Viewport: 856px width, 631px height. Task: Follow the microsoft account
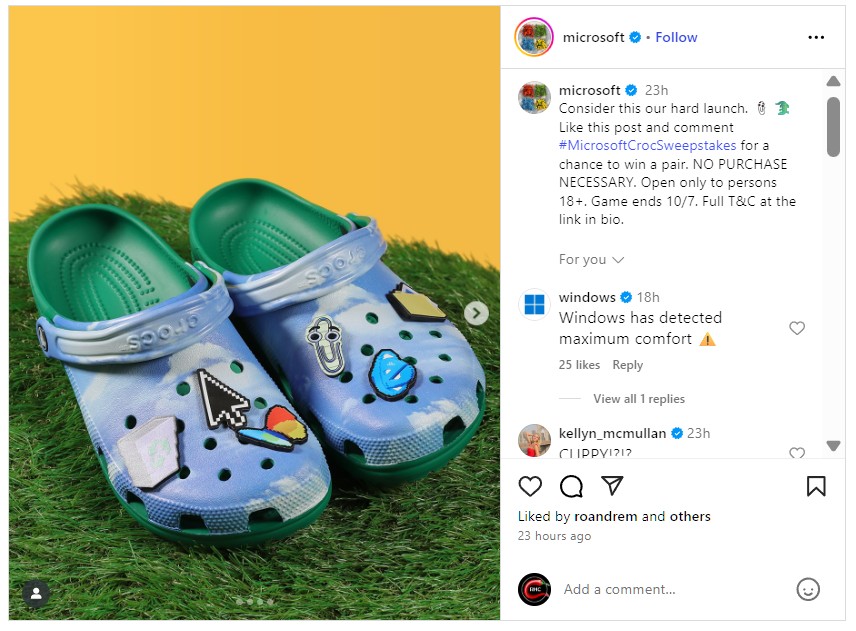pyautogui.click(x=676, y=38)
